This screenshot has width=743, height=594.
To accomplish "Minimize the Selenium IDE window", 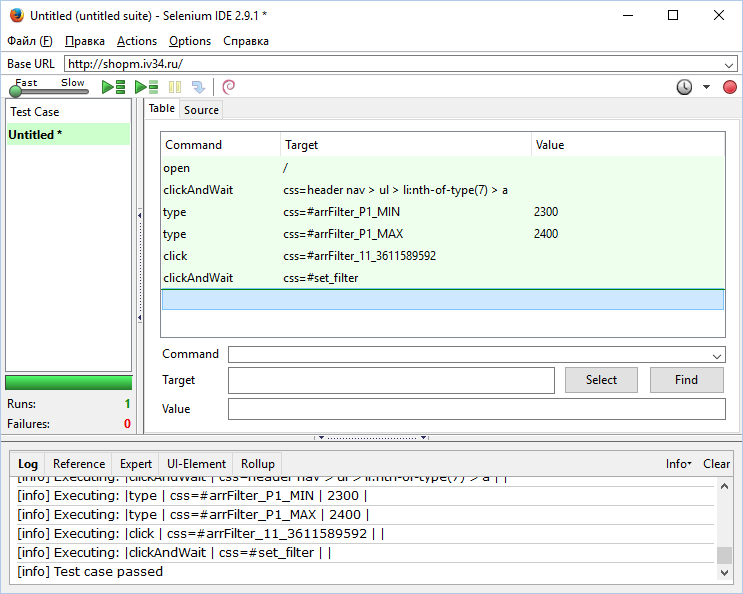I will (628, 16).
